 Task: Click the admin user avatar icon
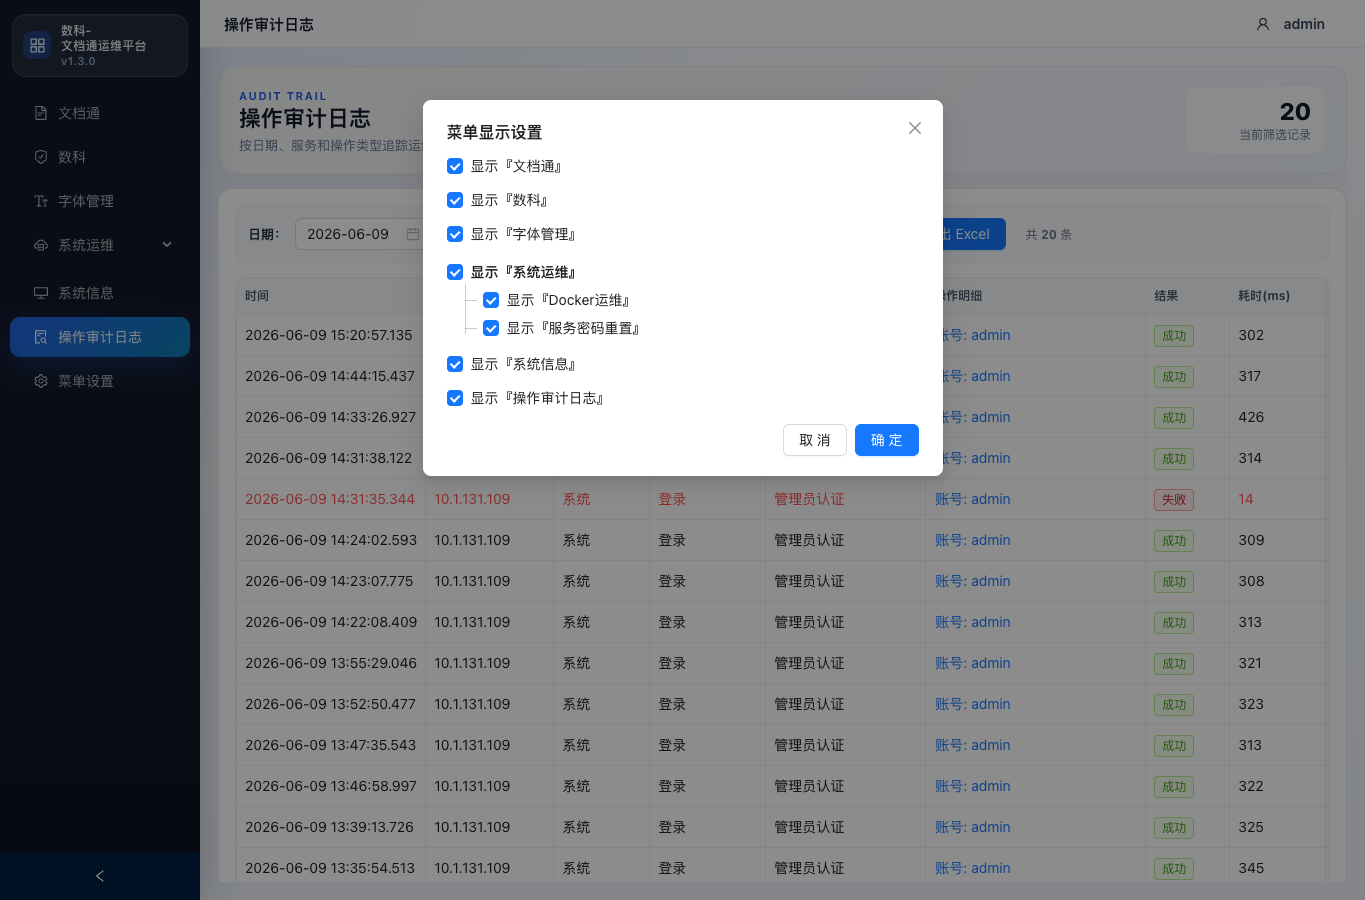(1263, 24)
